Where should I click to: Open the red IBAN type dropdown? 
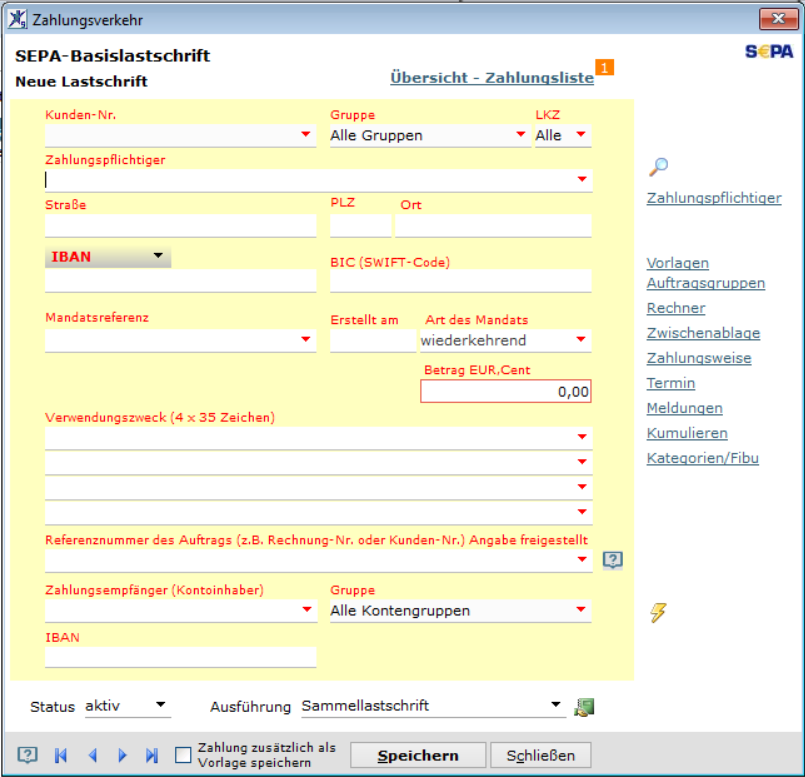pos(108,256)
